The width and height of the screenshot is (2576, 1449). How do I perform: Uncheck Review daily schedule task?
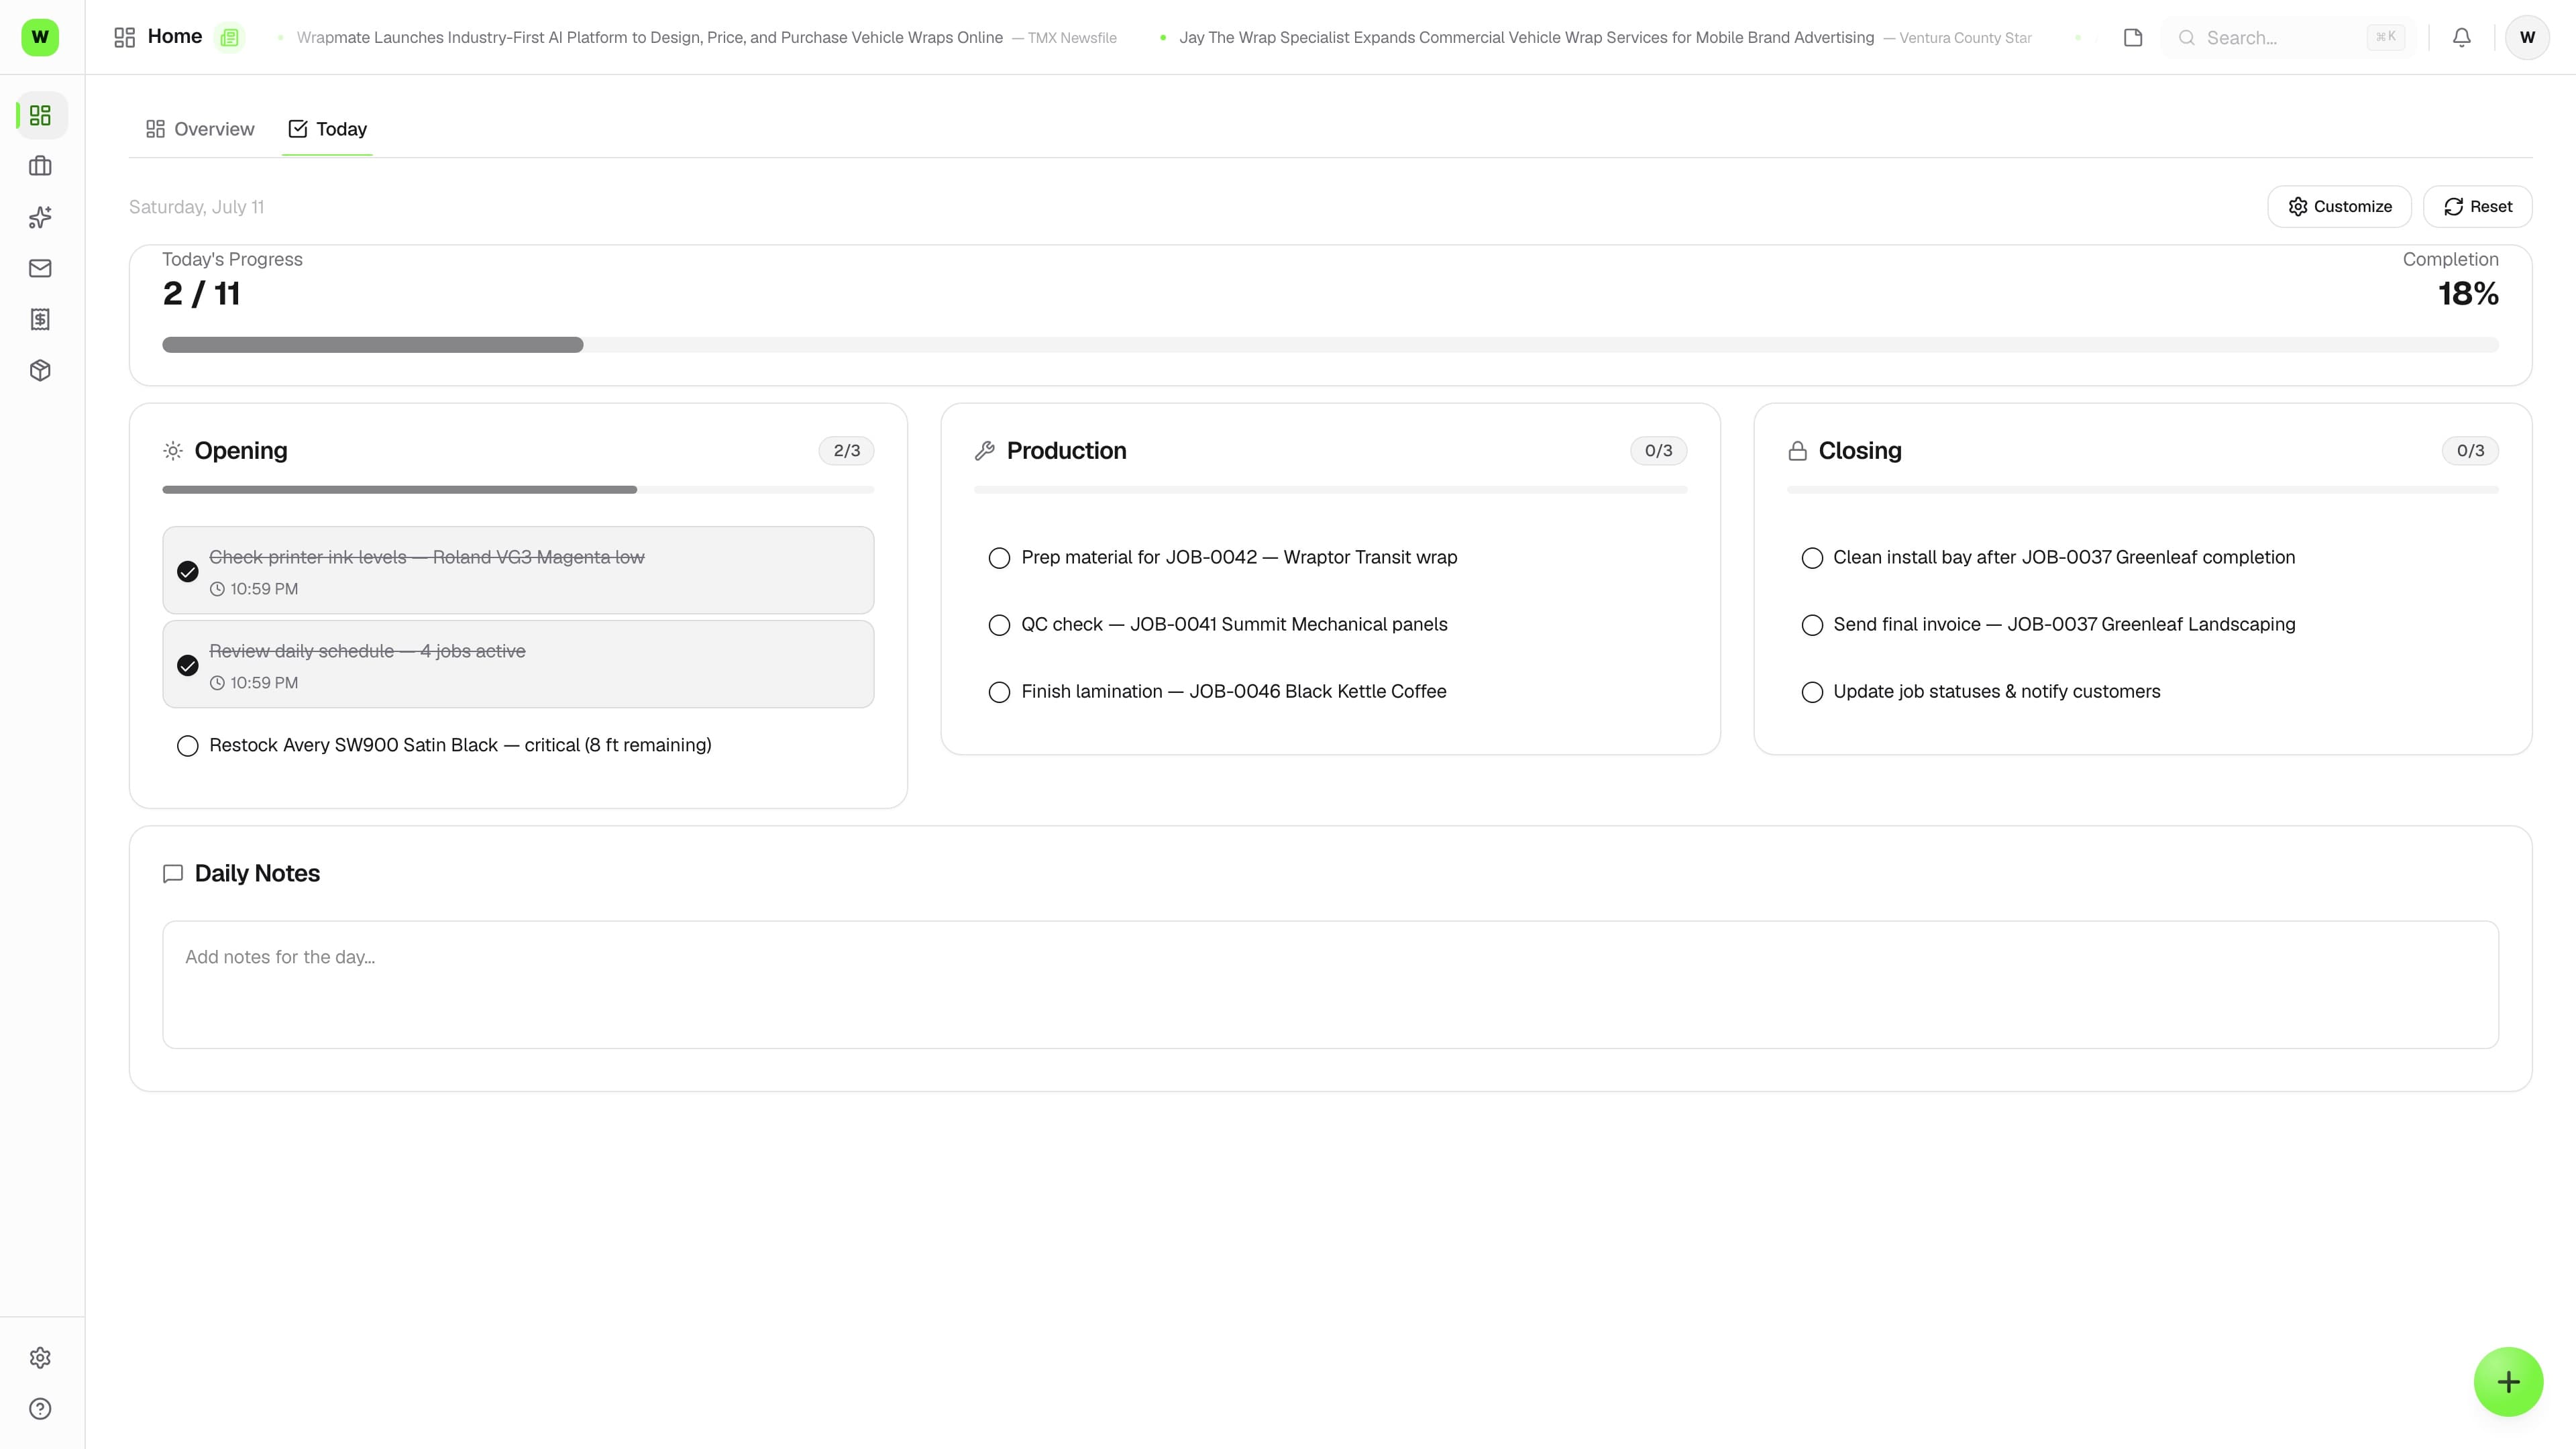tap(187, 666)
